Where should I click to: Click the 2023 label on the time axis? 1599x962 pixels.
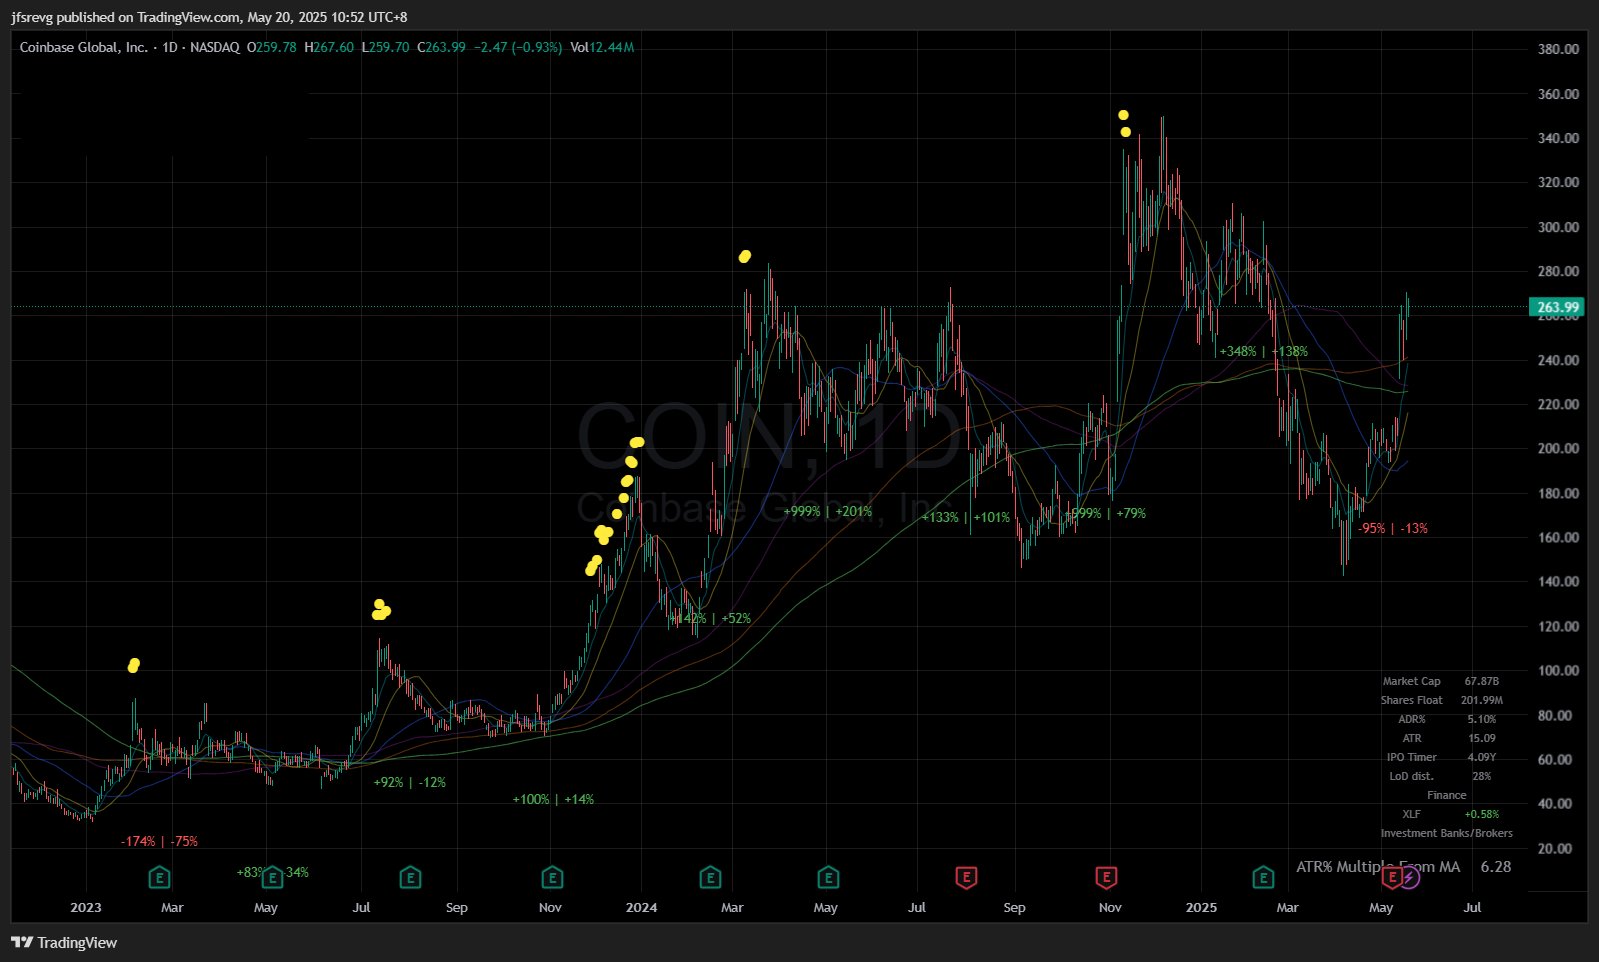(x=86, y=908)
